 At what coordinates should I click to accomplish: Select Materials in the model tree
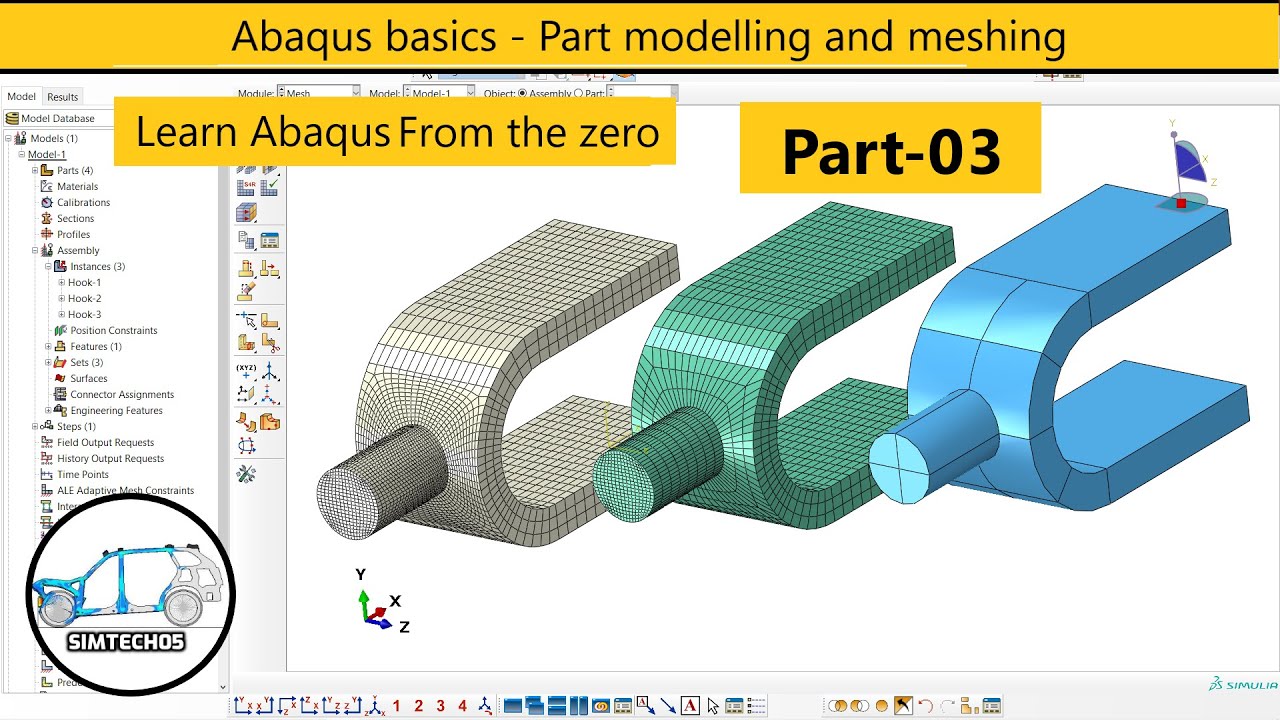(x=77, y=186)
